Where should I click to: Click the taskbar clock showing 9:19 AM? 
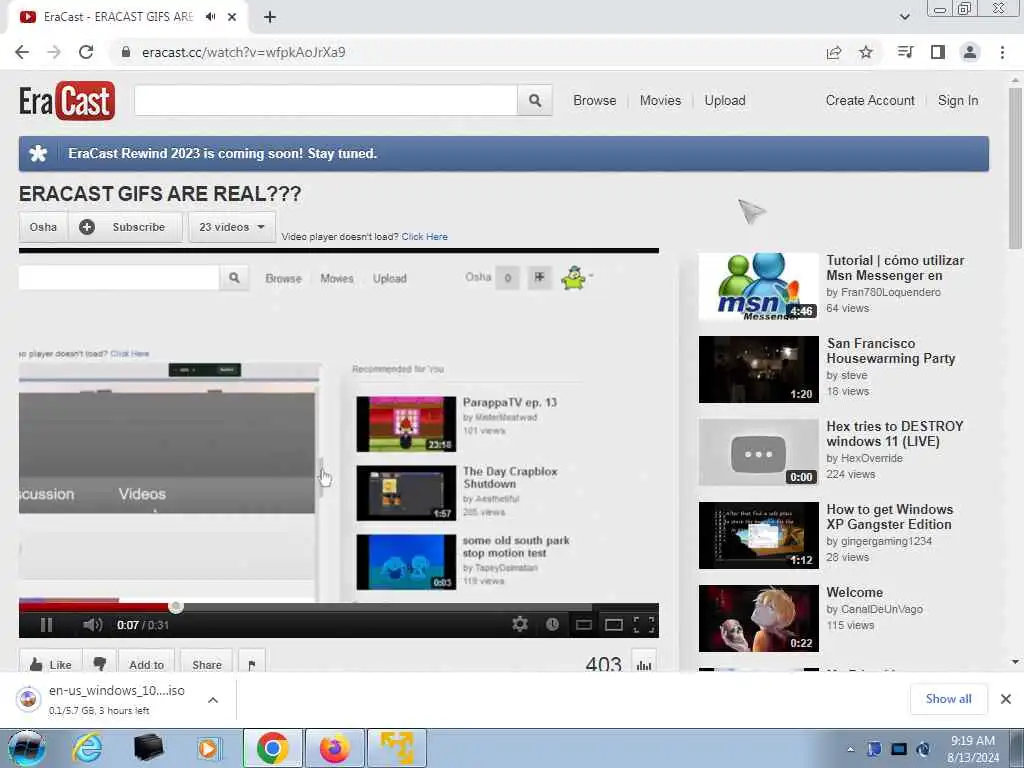coord(973,749)
